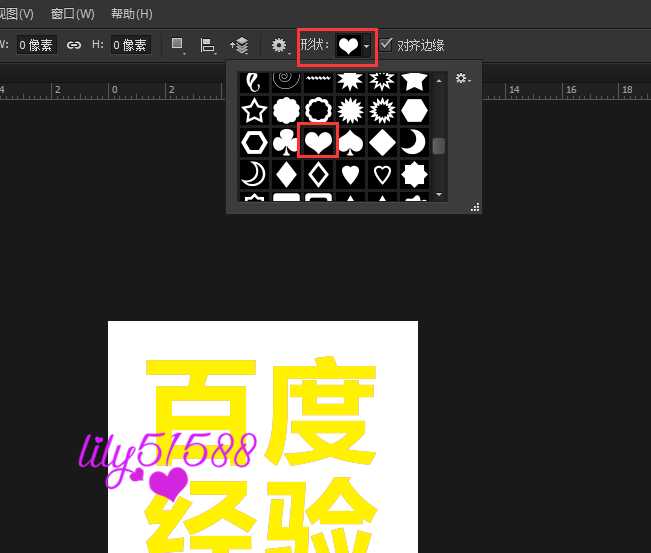Select the wide filled heart shape in the picker
651x553 pixels.
pos(318,142)
